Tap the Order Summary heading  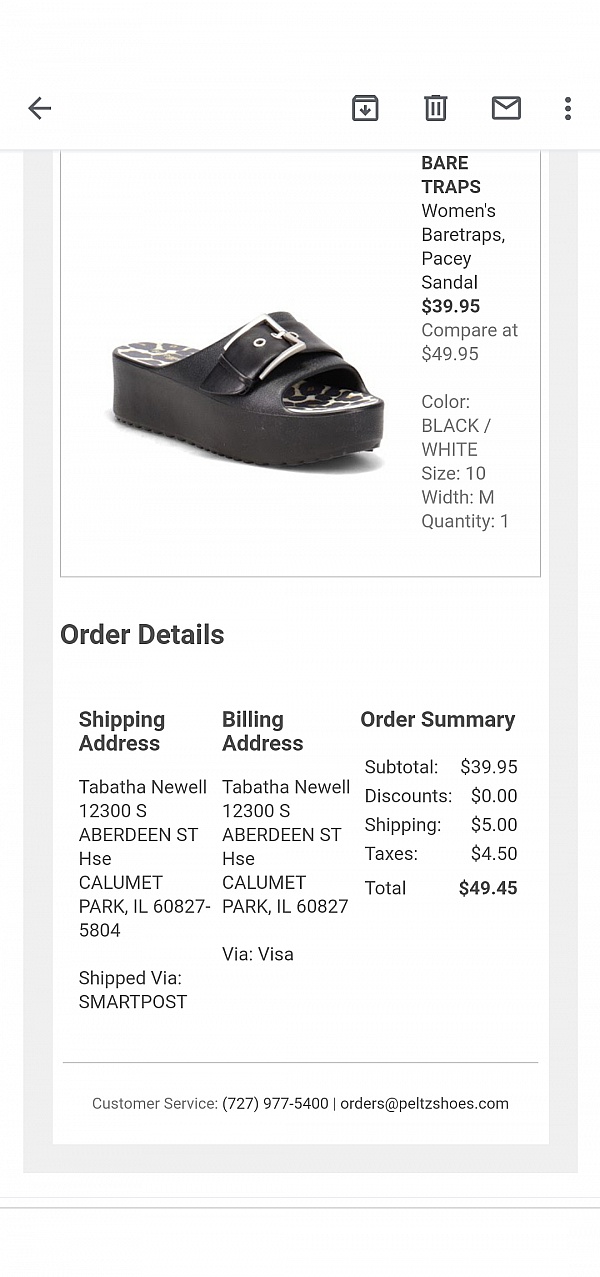click(437, 720)
